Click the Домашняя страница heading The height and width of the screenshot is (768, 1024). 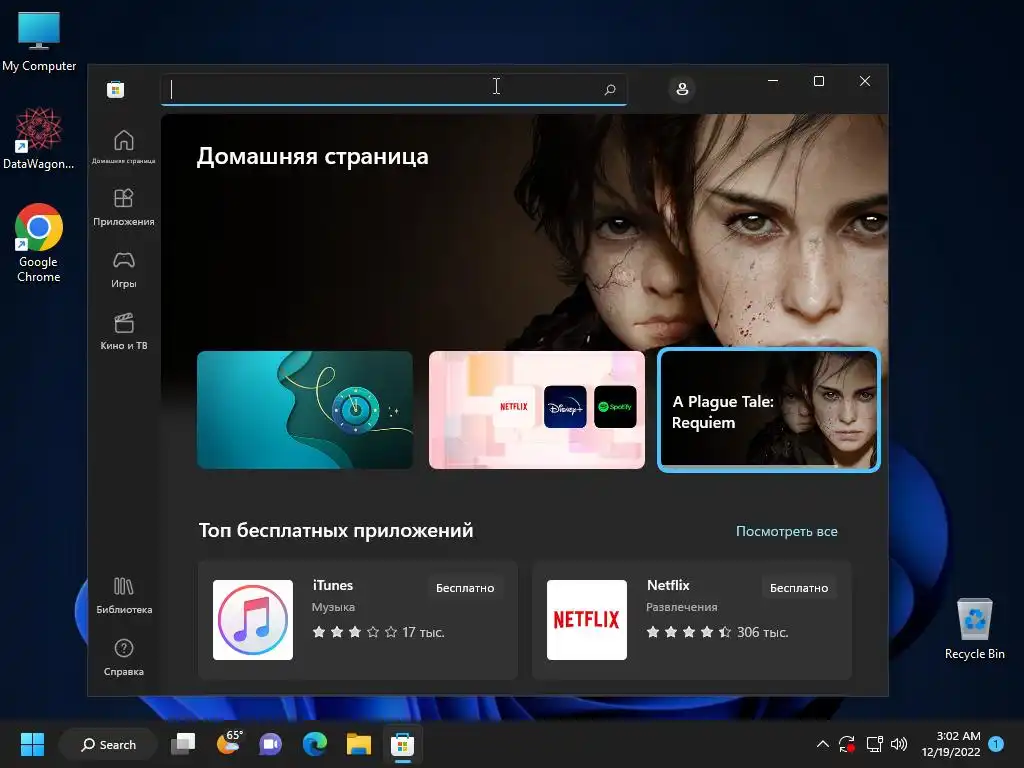pyautogui.click(x=312, y=157)
